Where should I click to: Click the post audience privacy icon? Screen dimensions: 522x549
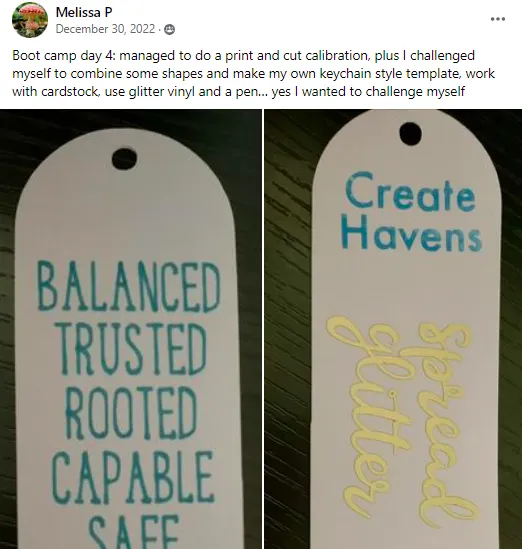click(169, 29)
